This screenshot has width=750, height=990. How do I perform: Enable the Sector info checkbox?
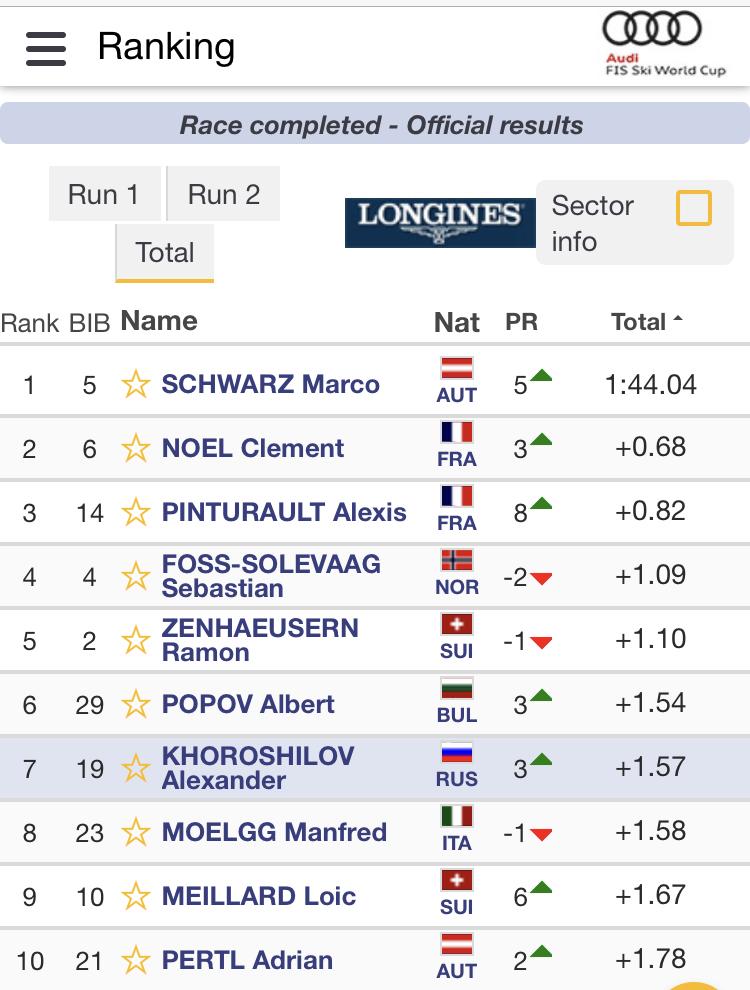tap(694, 208)
